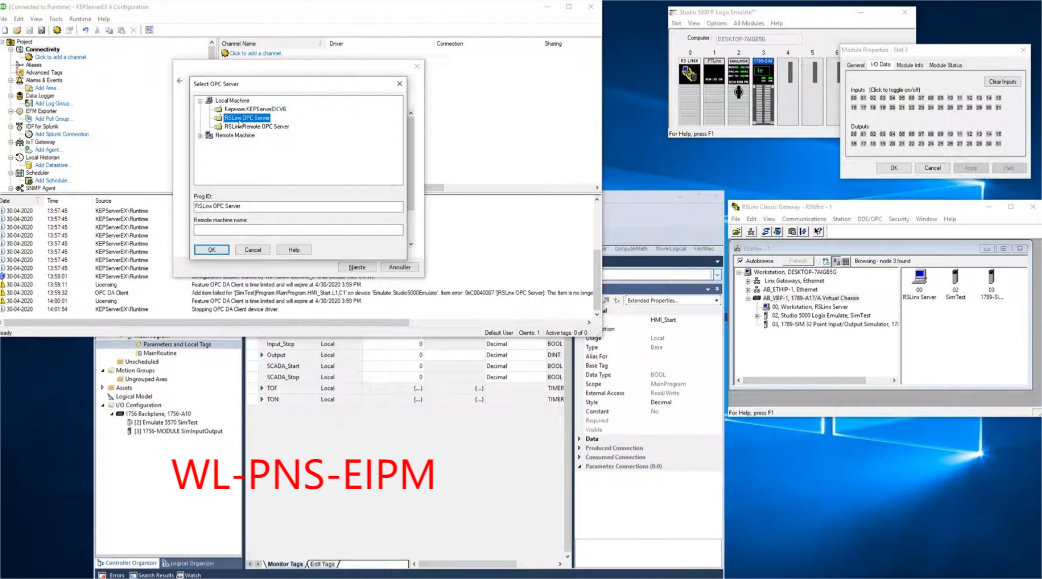Open Extended Properties dropdown
Screen dimensions: 1042x579
tap(716, 300)
